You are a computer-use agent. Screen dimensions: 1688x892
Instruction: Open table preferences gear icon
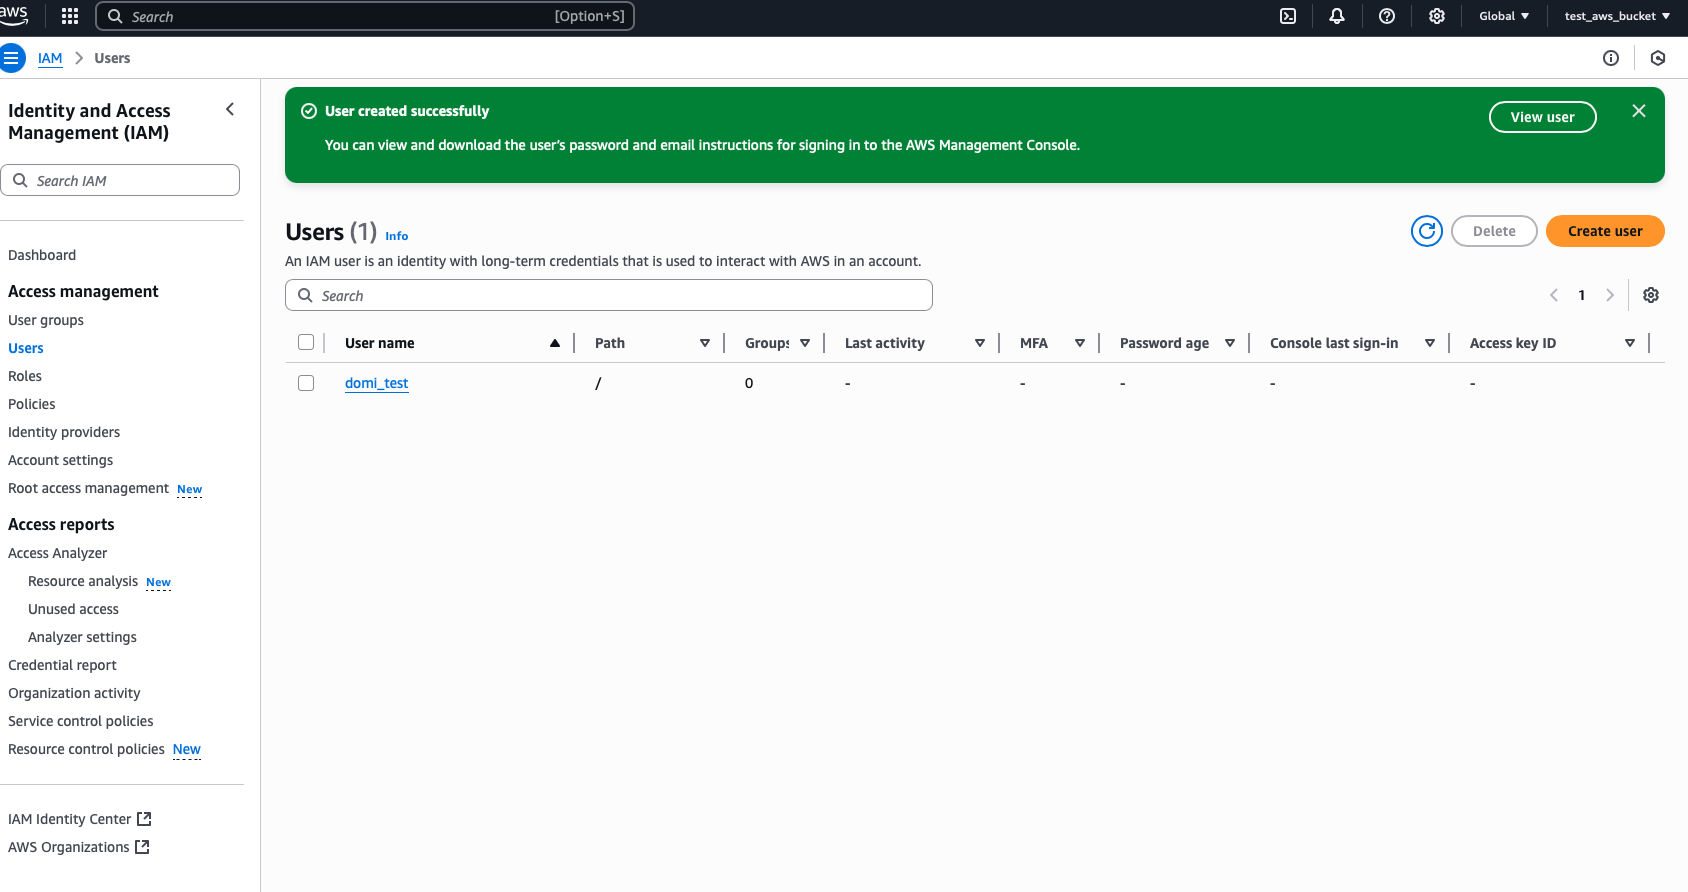coord(1651,295)
